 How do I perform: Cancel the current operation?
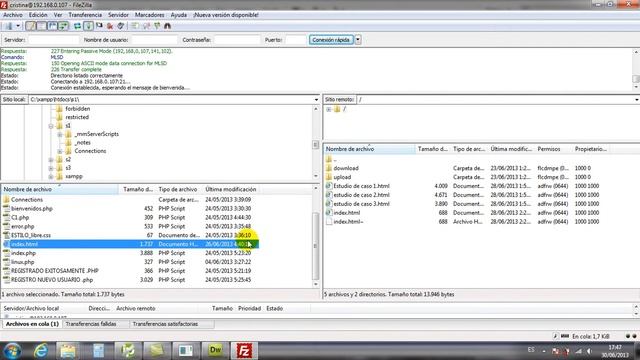[x=99, y=26]
